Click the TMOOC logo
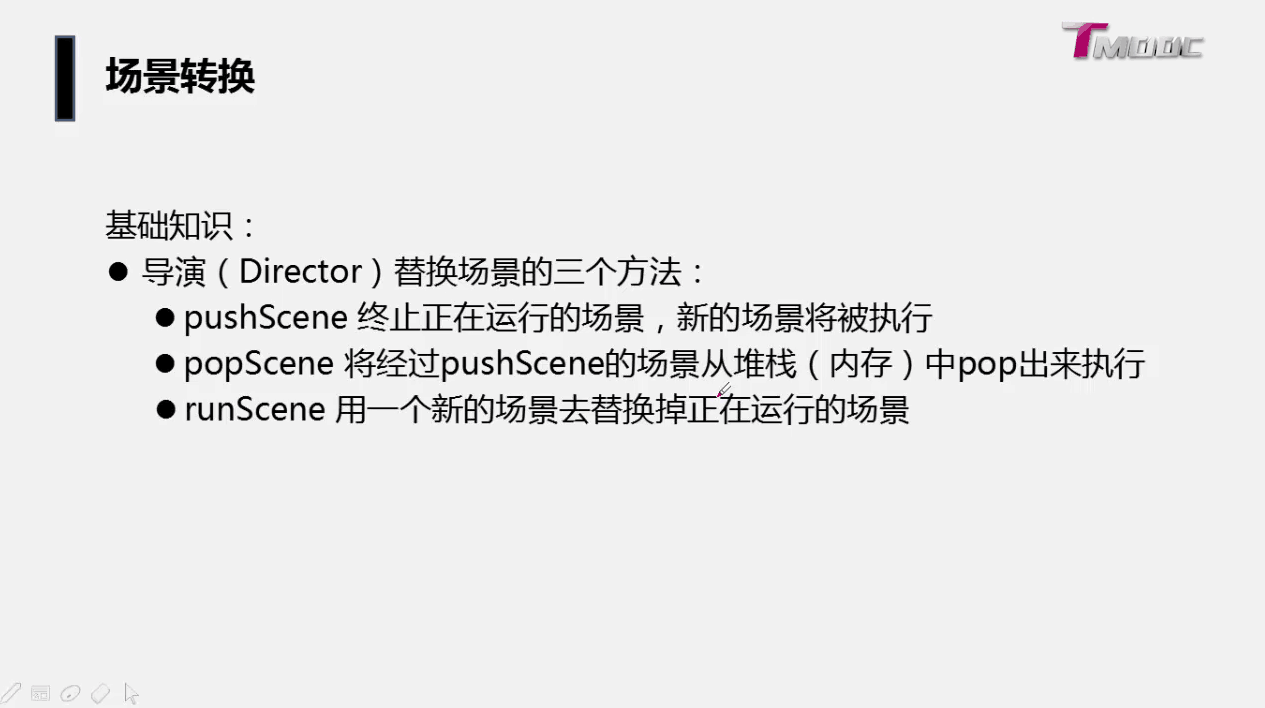Screen dimensions: 1265x708 coord(1132,41)
